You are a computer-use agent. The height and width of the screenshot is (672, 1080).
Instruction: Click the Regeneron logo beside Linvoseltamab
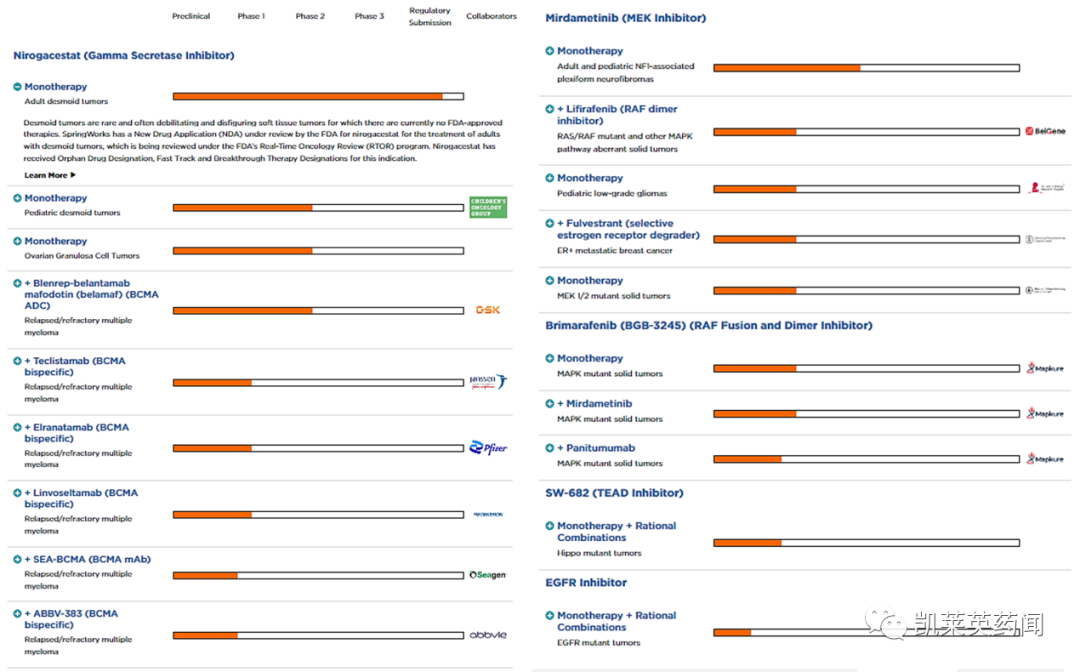click(488, 514)
